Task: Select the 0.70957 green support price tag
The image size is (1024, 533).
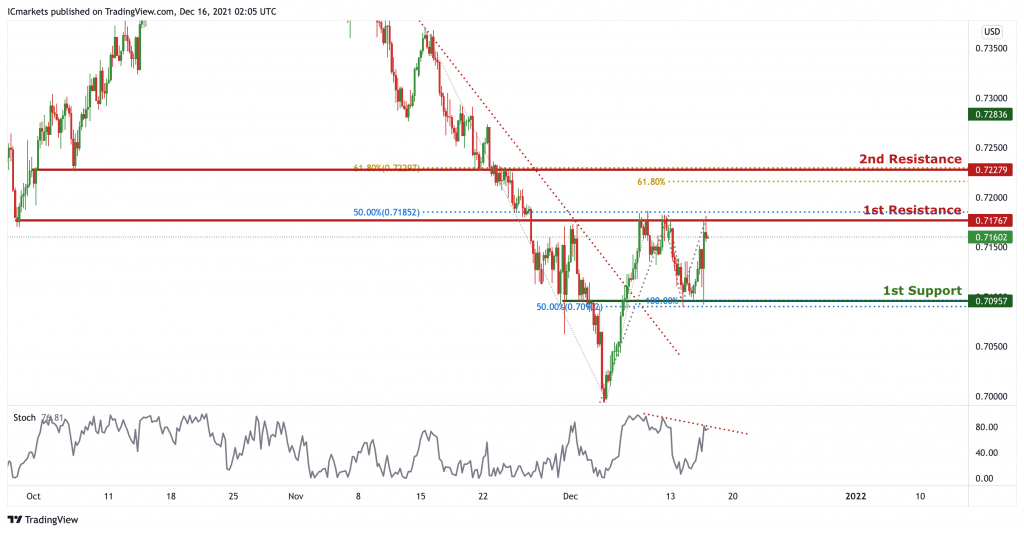Action: [991, 301]
